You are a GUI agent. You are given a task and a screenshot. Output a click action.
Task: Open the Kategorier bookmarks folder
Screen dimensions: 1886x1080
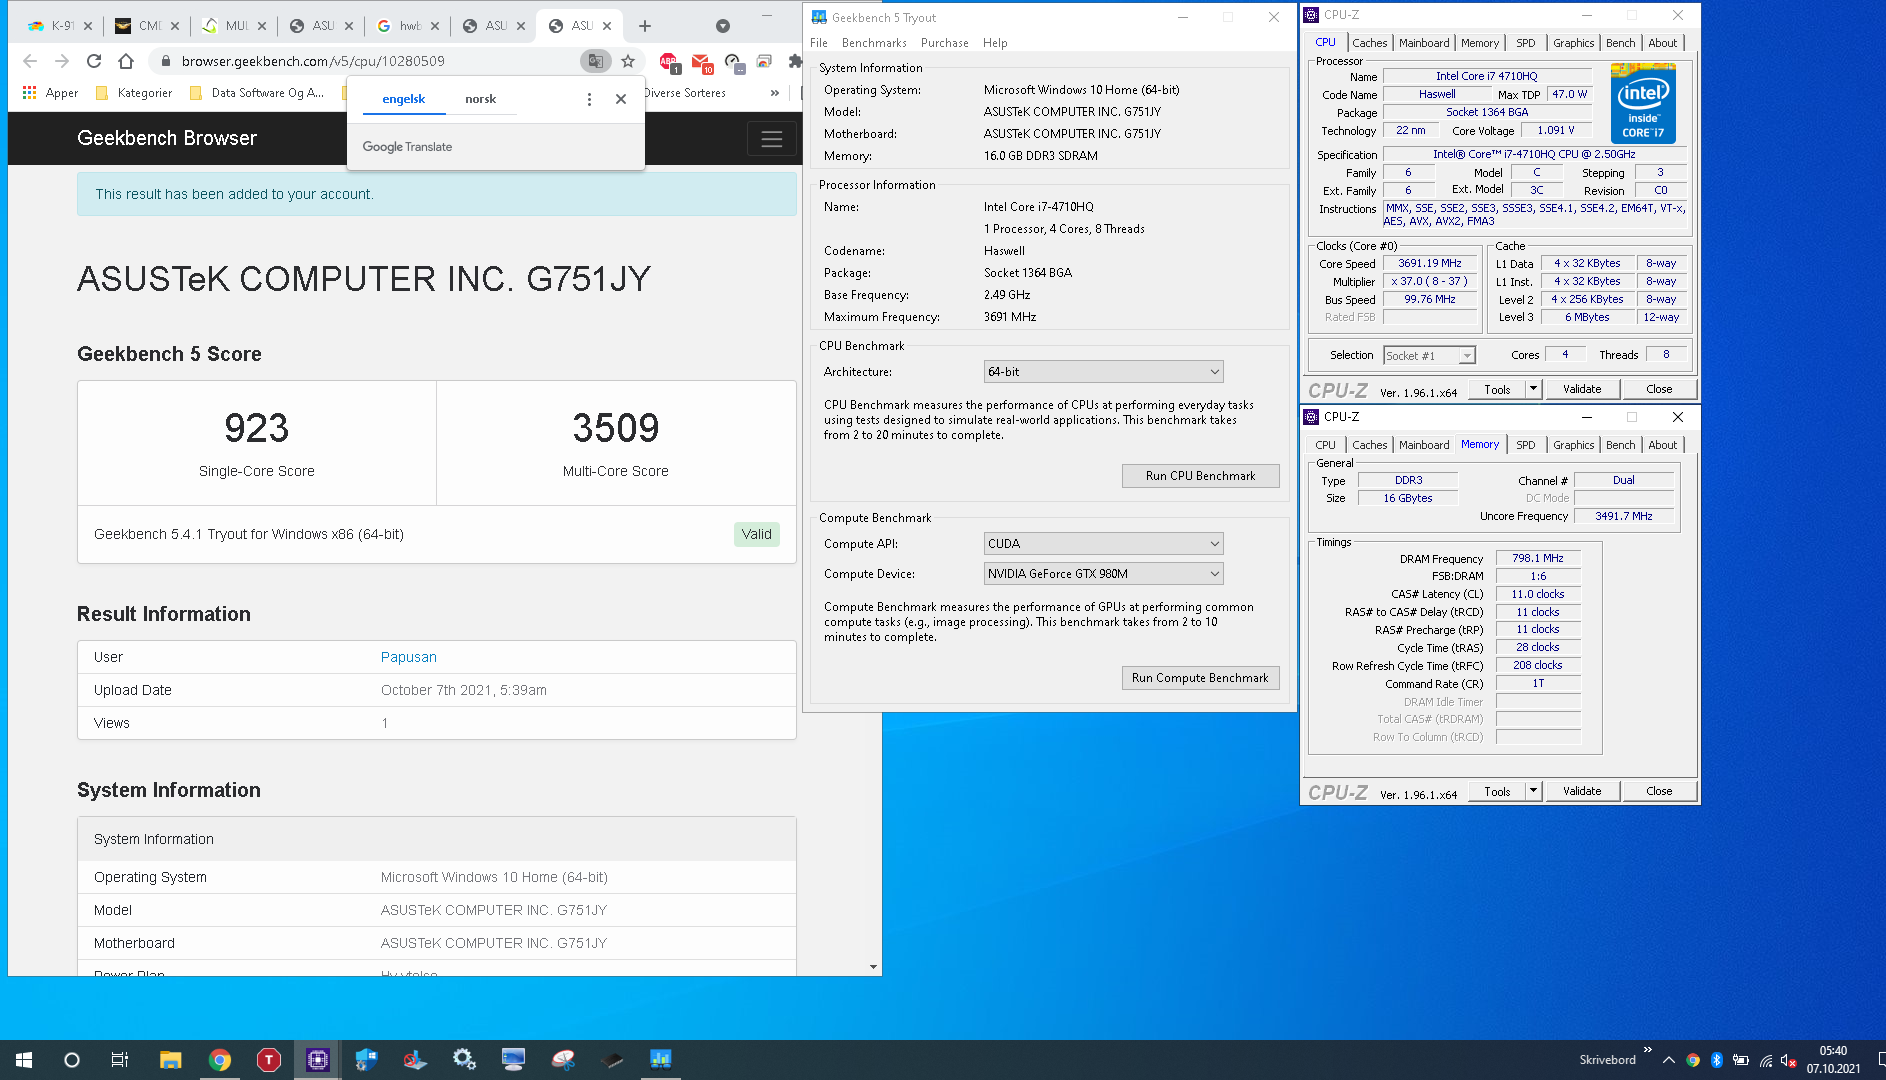(133, 93)
